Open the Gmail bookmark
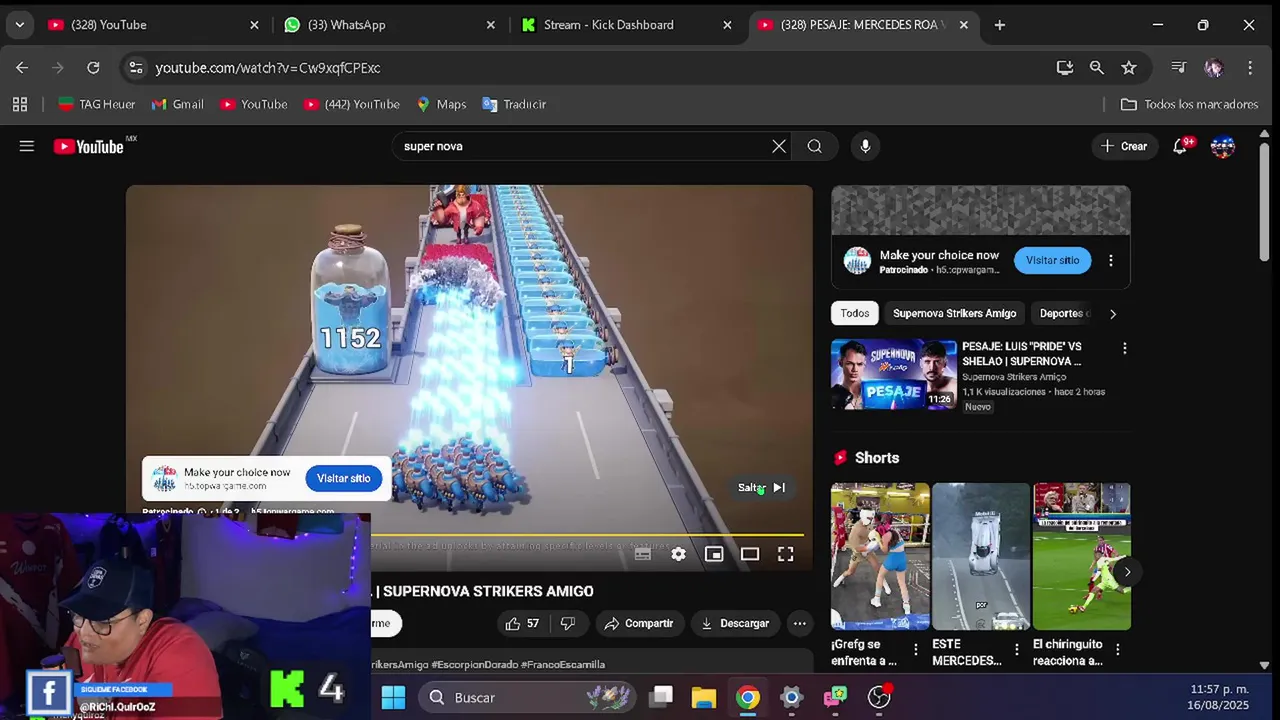Viewport: 1280px width, 720px height. click(177, 104)
